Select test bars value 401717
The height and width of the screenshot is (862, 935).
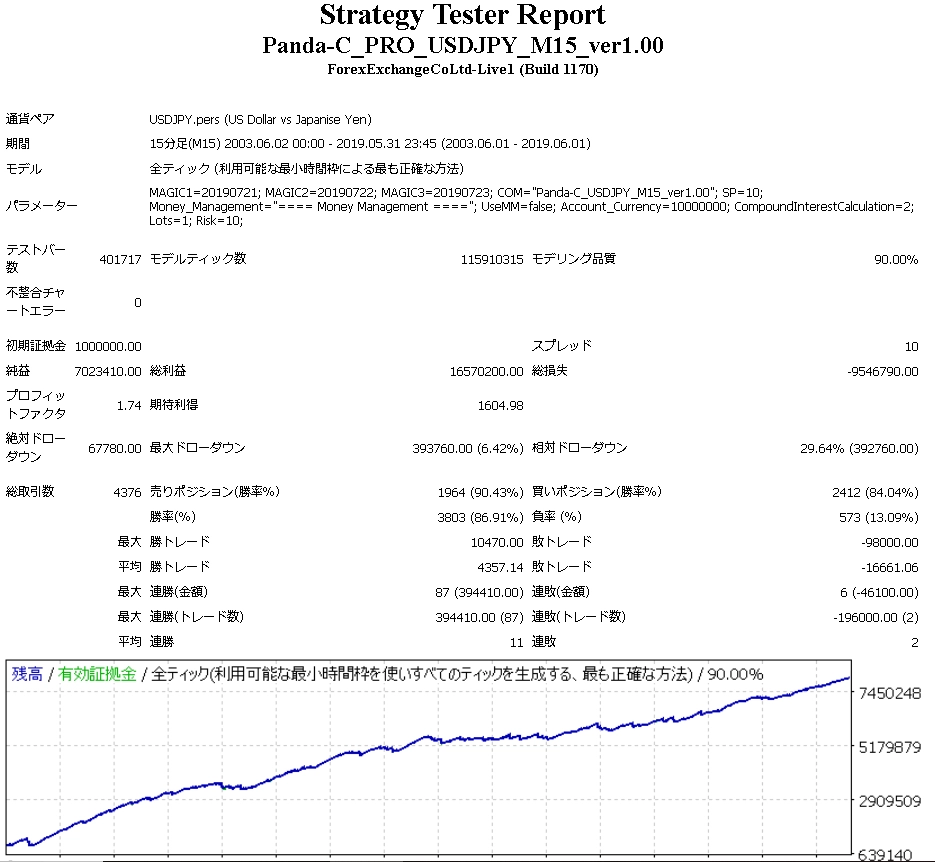pos(120,259)
